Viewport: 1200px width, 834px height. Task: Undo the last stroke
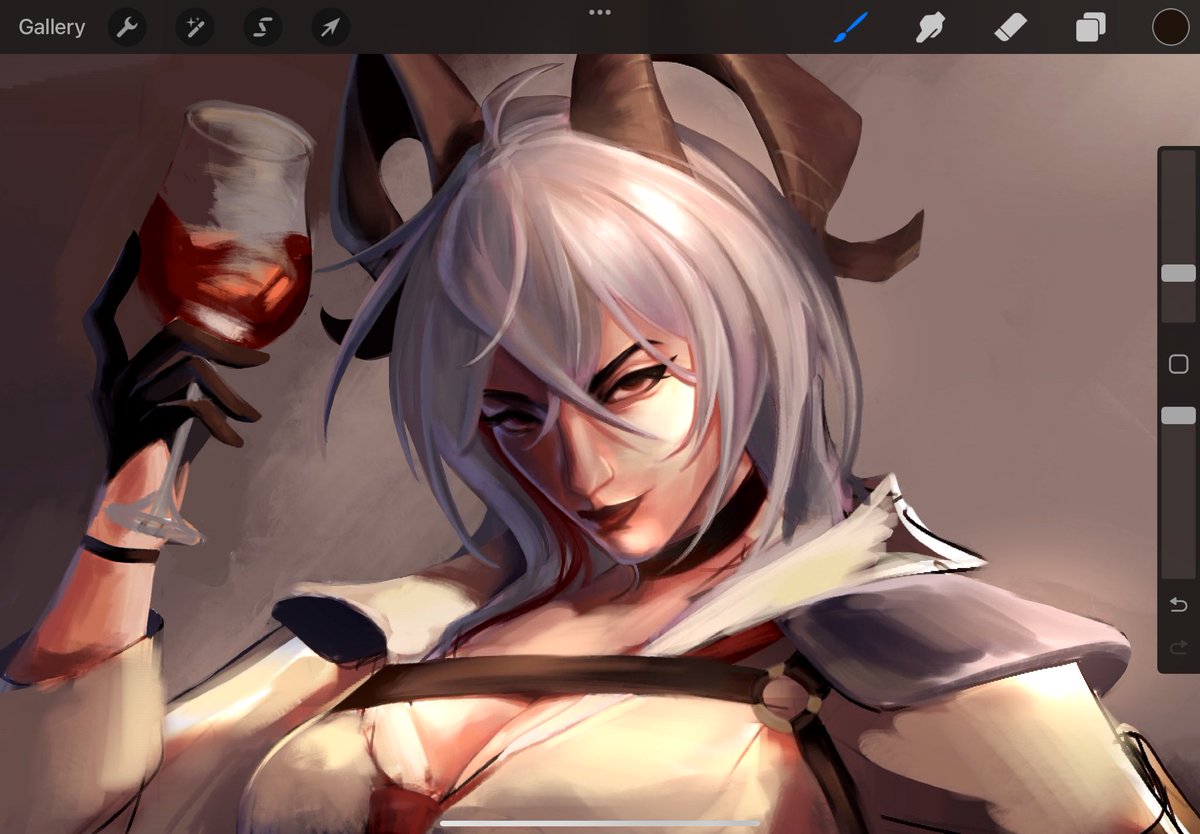point(1178,605)
